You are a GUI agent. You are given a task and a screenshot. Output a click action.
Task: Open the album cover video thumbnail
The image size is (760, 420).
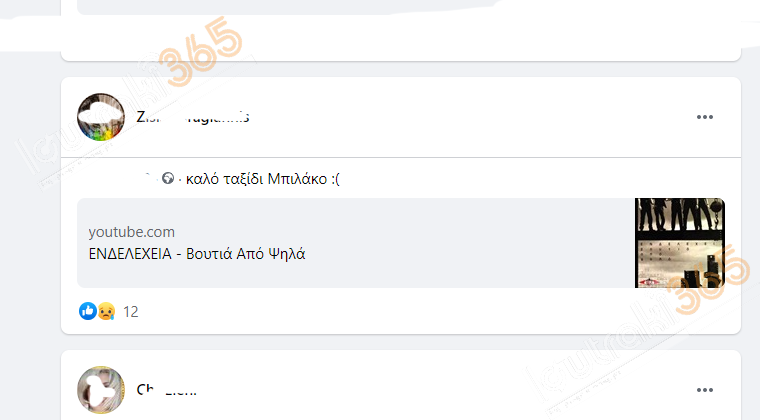coord(680,243)
